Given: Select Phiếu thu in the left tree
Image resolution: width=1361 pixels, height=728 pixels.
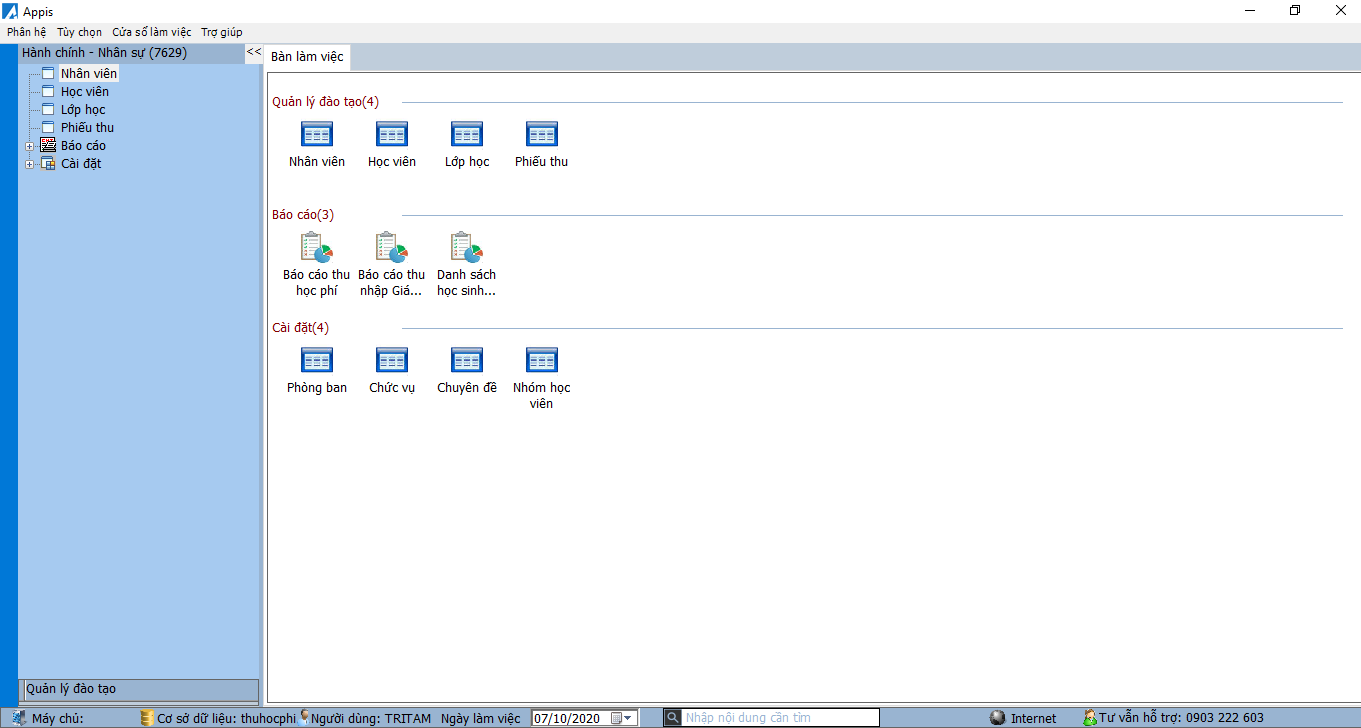Looking at the screenshot, I should point(88,127).
